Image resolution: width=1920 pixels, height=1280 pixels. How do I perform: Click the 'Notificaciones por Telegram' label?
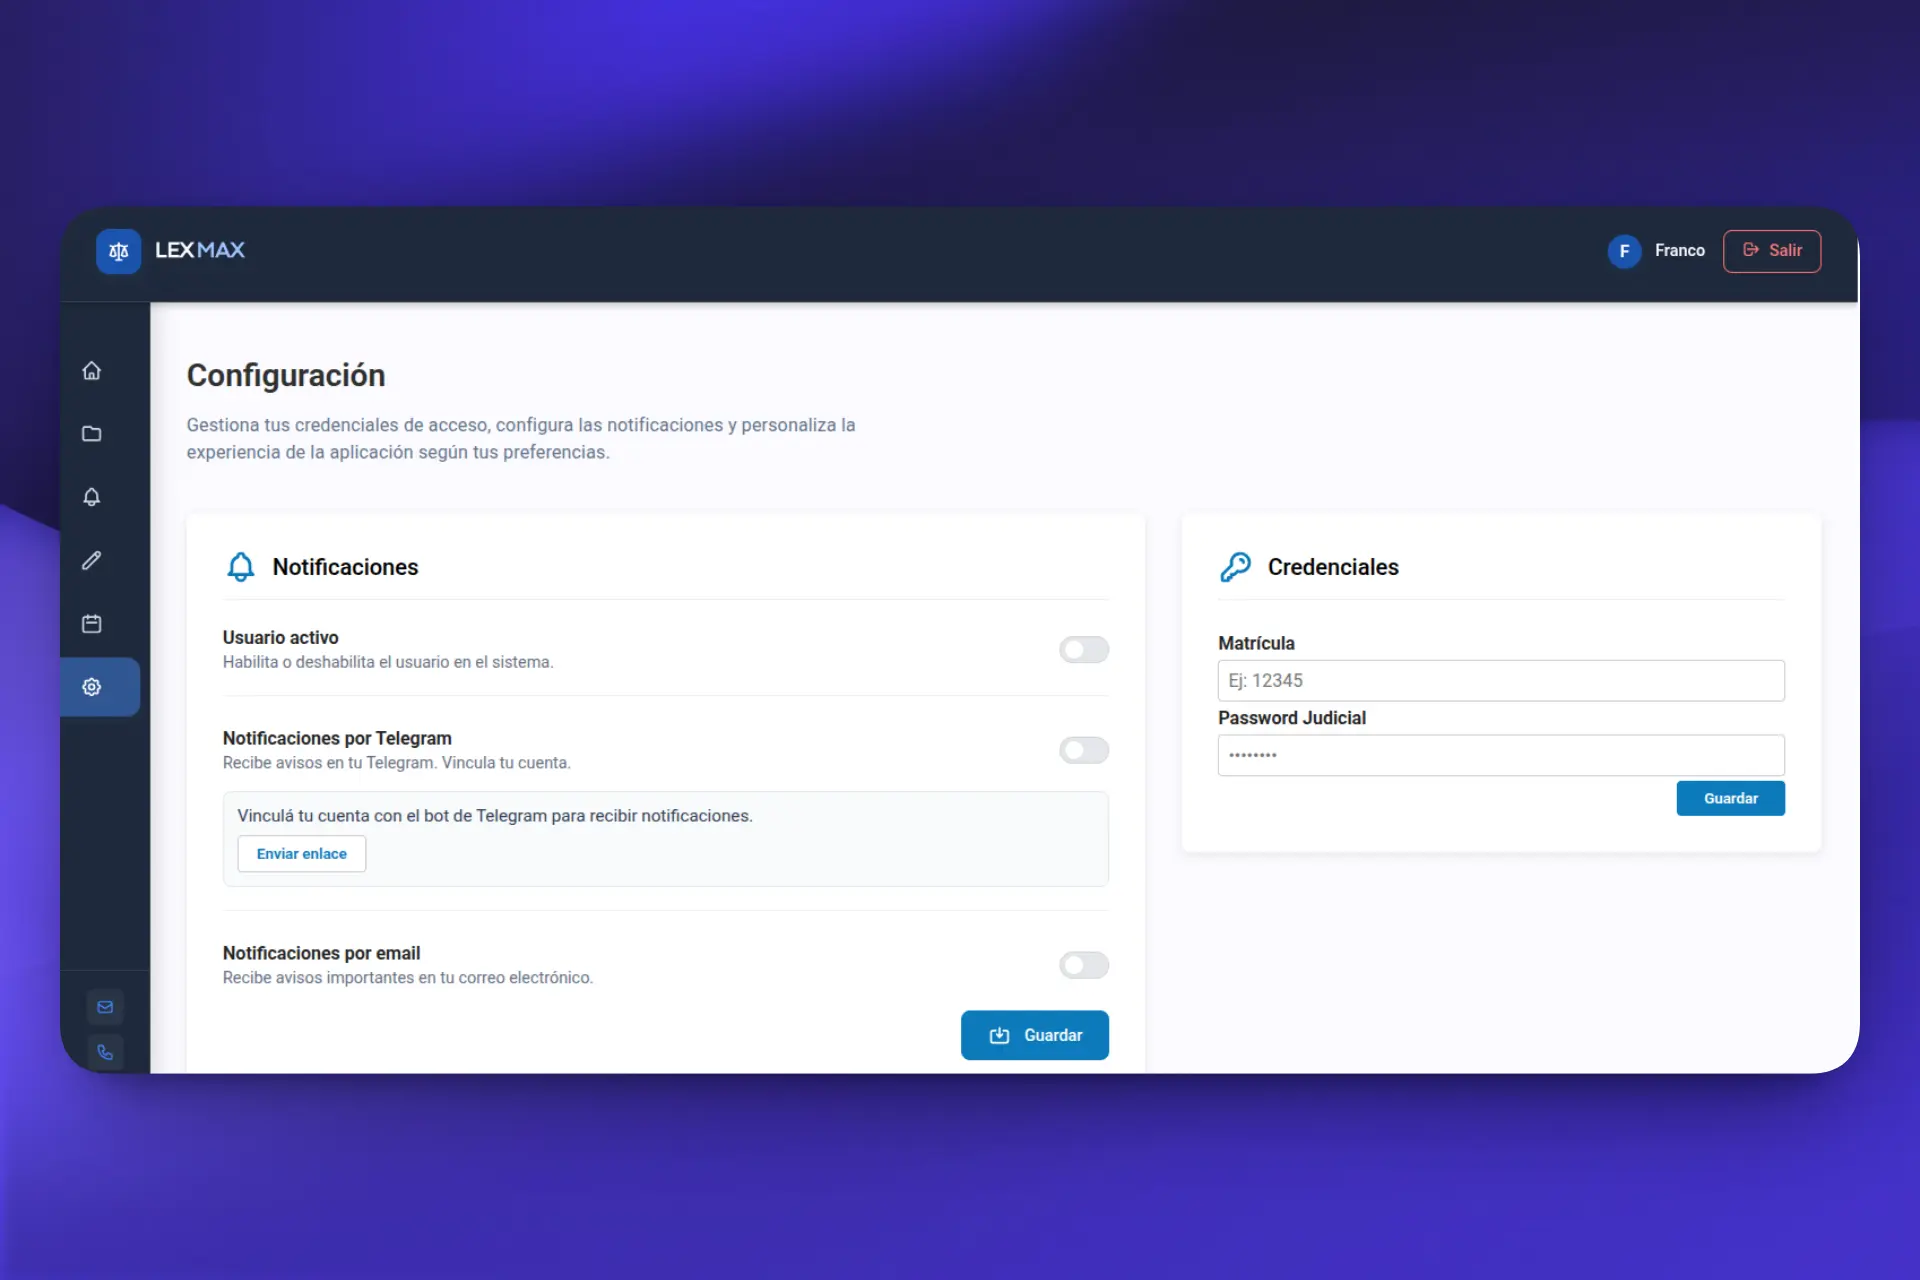tap(337, 738)
